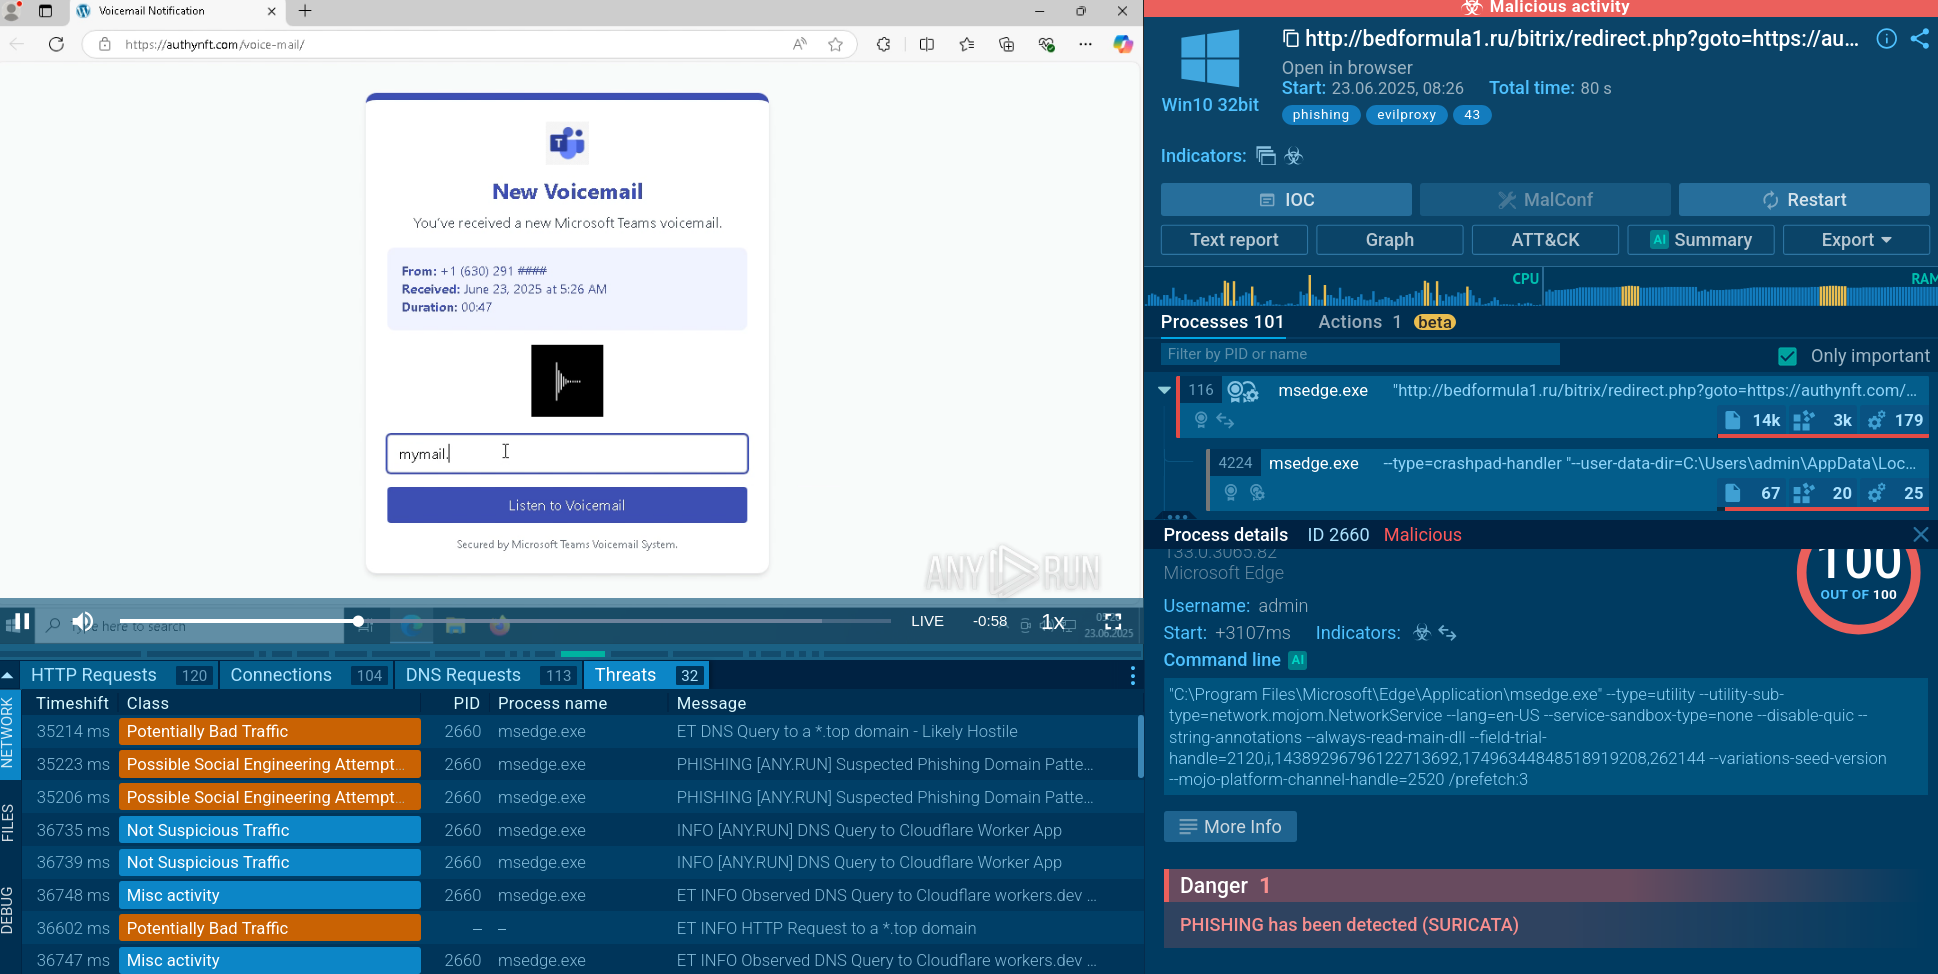Screen dimensions: 1938x974
Task: Open the task info circle icon
Action: [x=1886, y=39]
